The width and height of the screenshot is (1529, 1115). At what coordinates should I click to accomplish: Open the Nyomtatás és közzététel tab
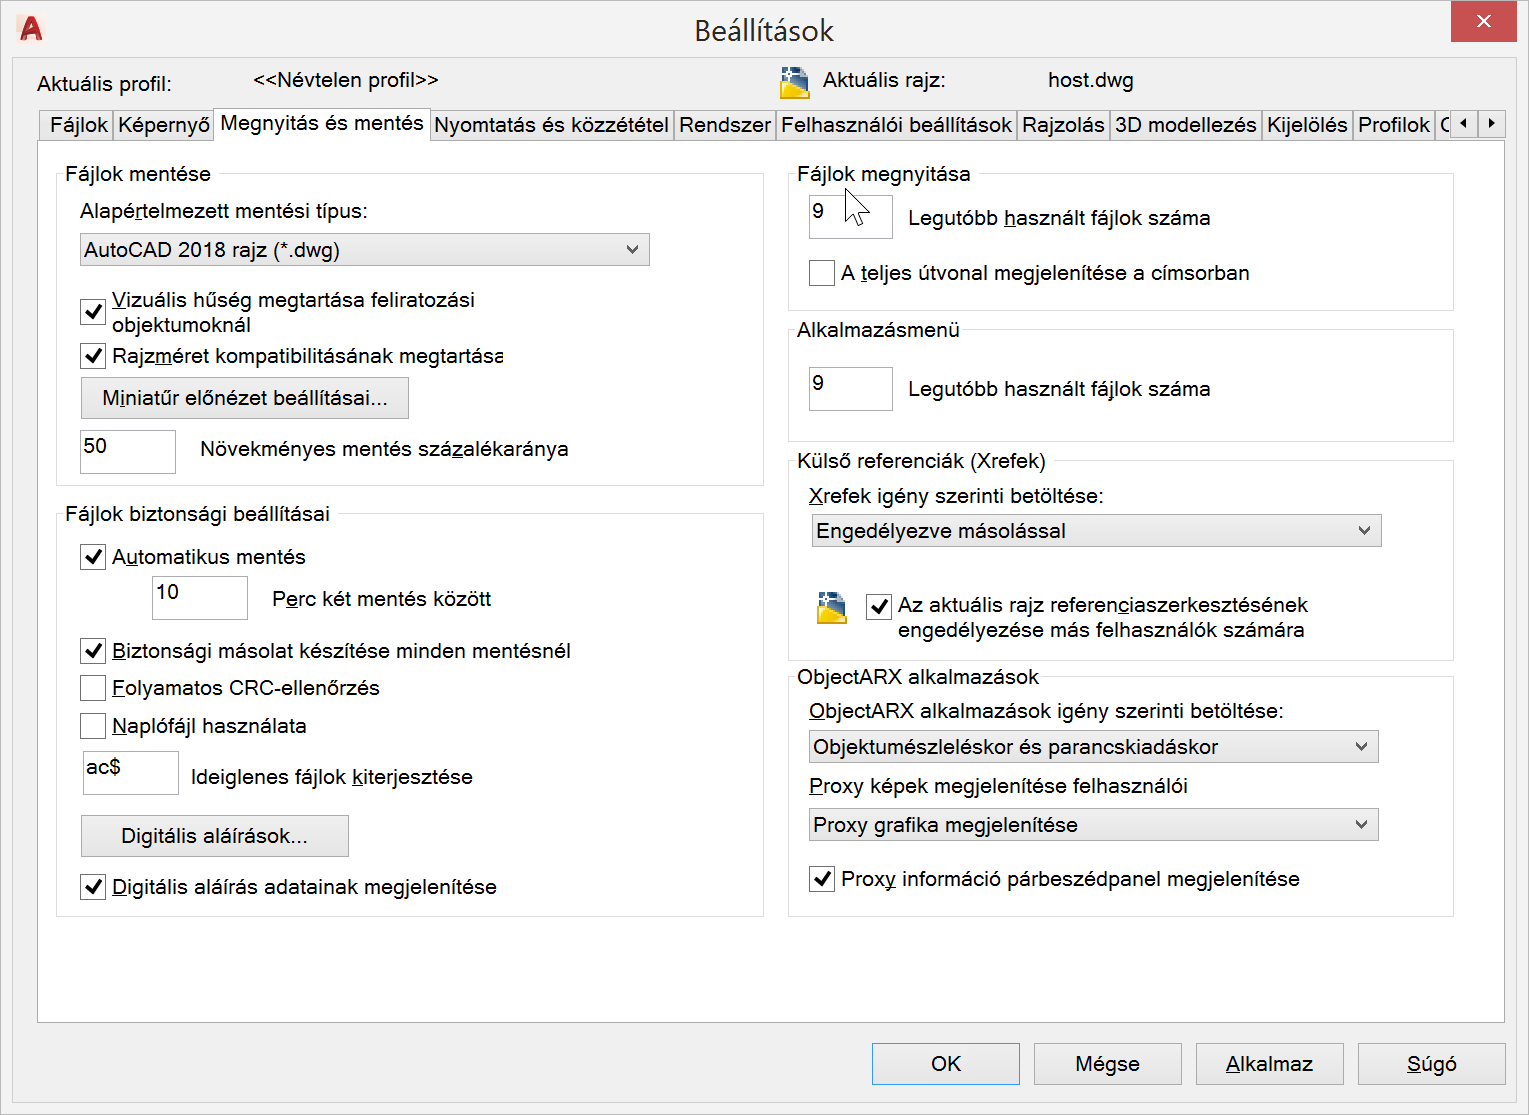pos(551,125)
